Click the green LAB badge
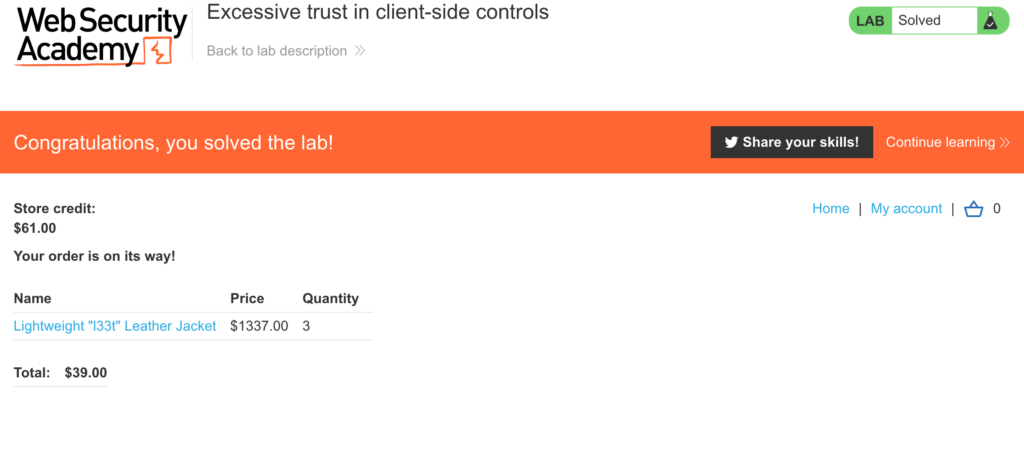 pyautogui.click(x=870, y=21)
